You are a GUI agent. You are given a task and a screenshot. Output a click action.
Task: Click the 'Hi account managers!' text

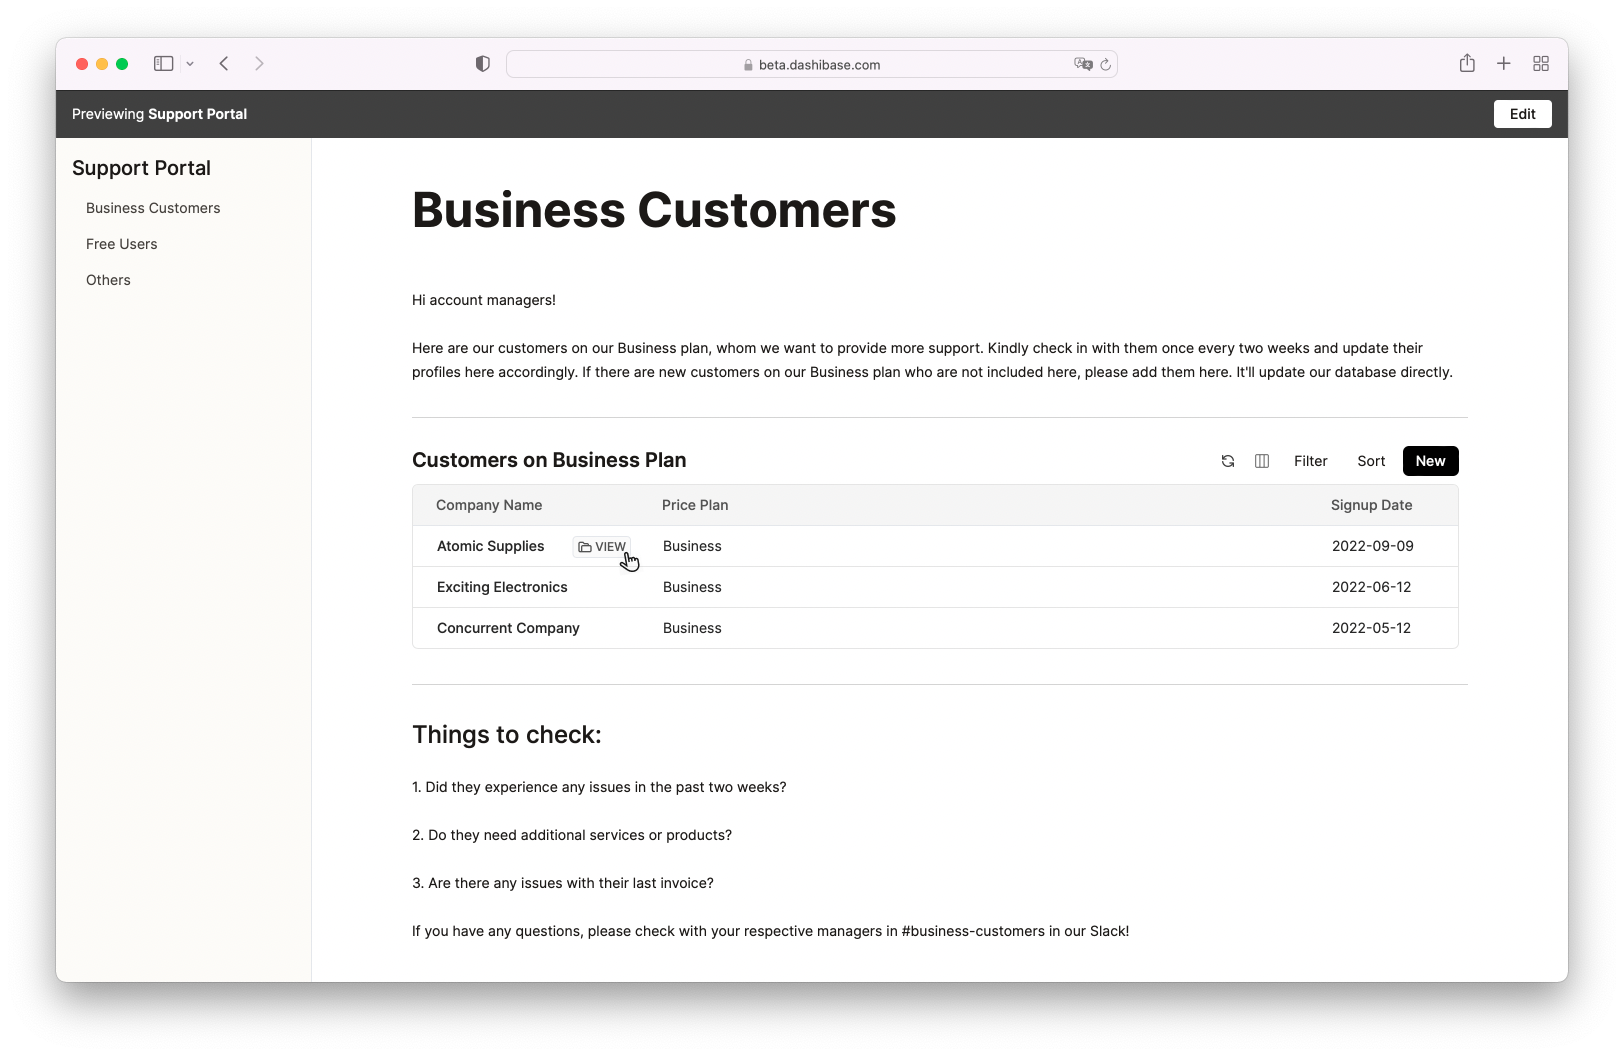pos(484,300)
